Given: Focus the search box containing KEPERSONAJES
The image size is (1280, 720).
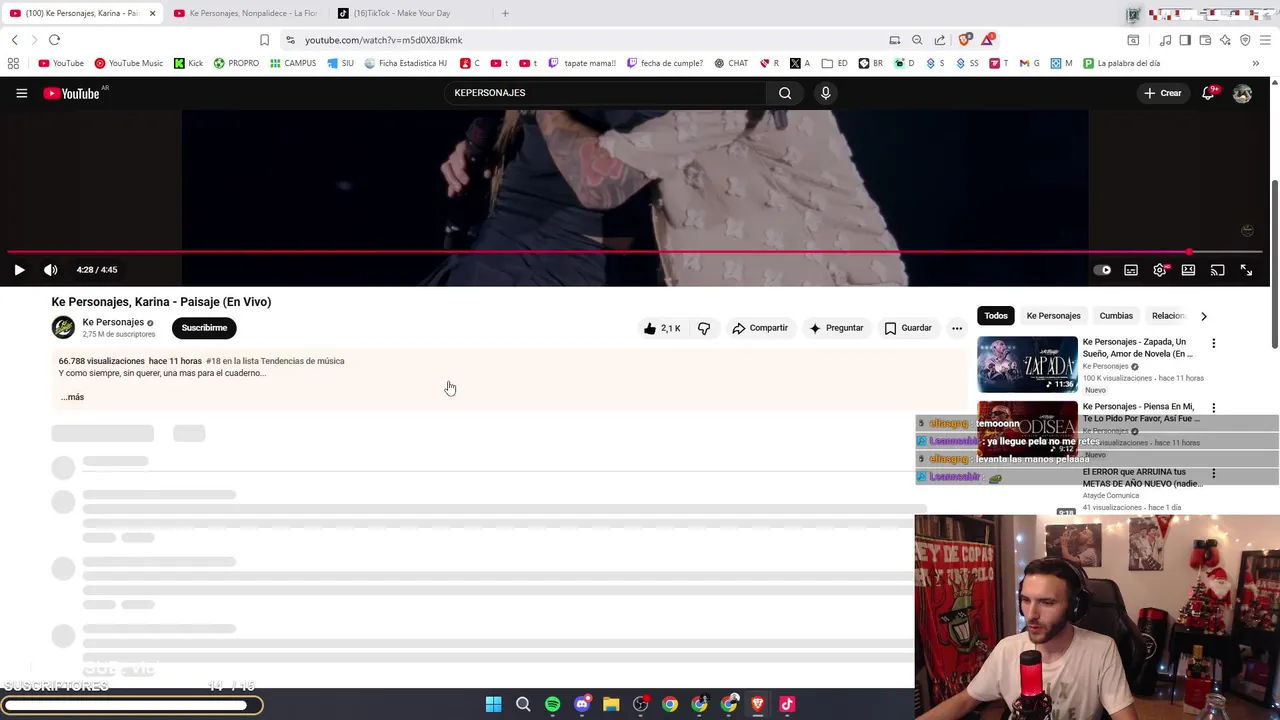Looking at the screenshot, I should pos(605,93).
